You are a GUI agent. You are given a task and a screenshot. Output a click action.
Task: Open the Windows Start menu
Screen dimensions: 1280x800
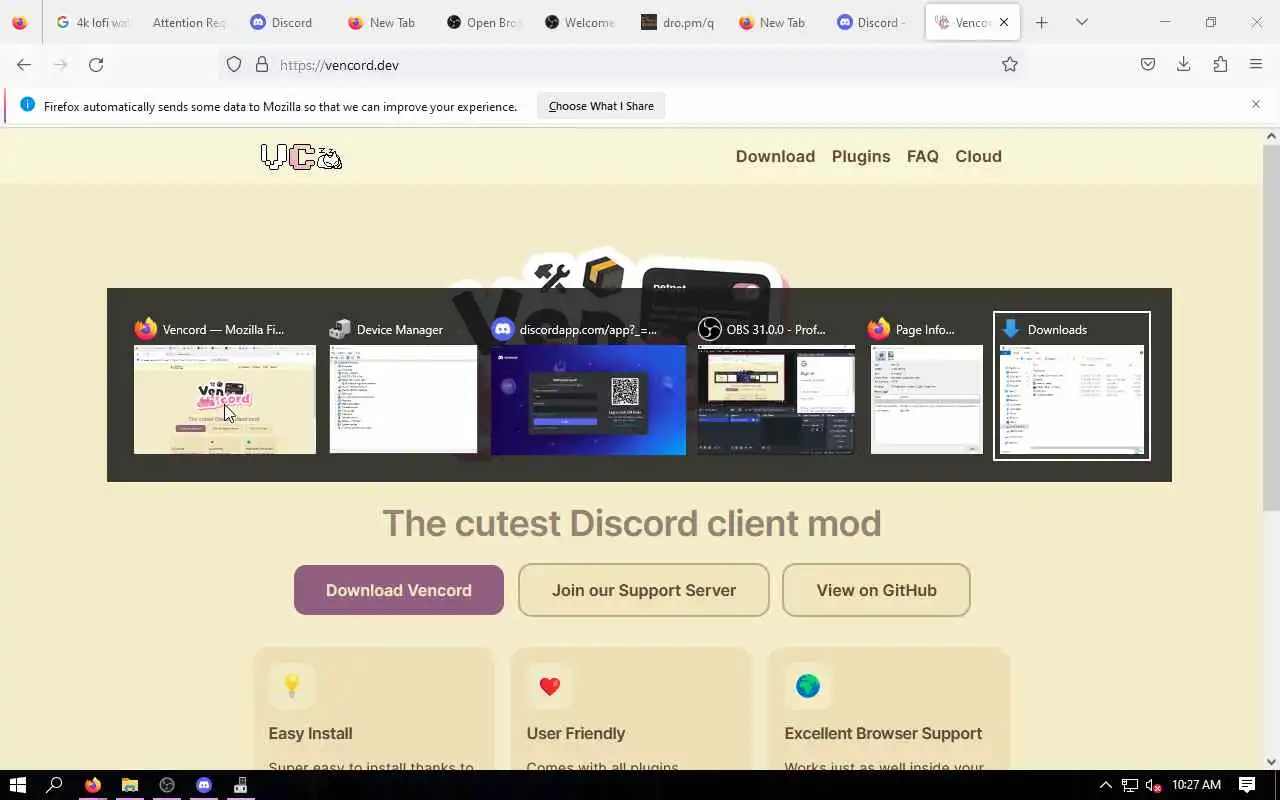[18, 785]
